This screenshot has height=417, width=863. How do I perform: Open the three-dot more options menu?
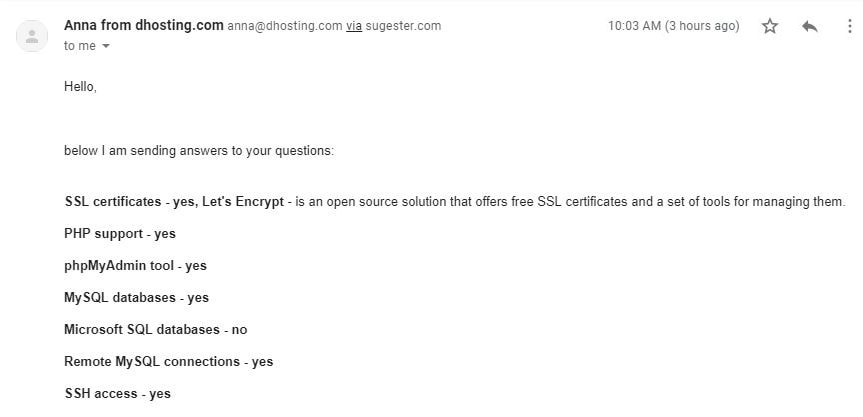pos(850,26)
